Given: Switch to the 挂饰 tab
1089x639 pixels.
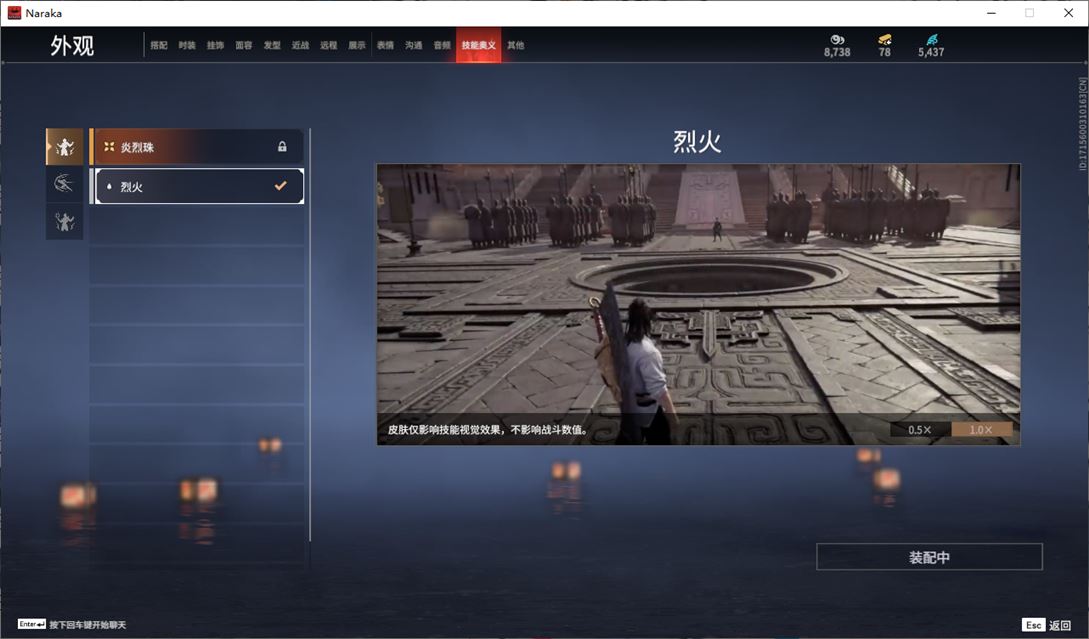Looking at the screenshot, I should 215,45.
